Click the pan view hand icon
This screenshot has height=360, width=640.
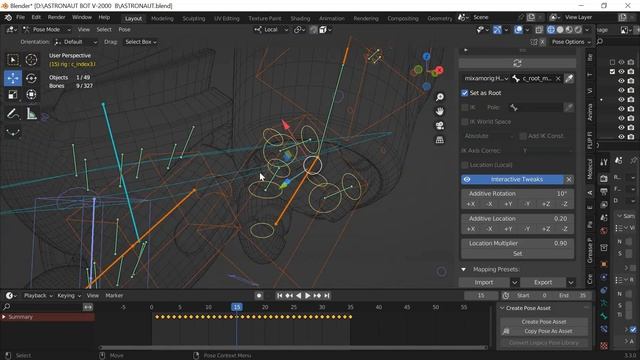440,111
